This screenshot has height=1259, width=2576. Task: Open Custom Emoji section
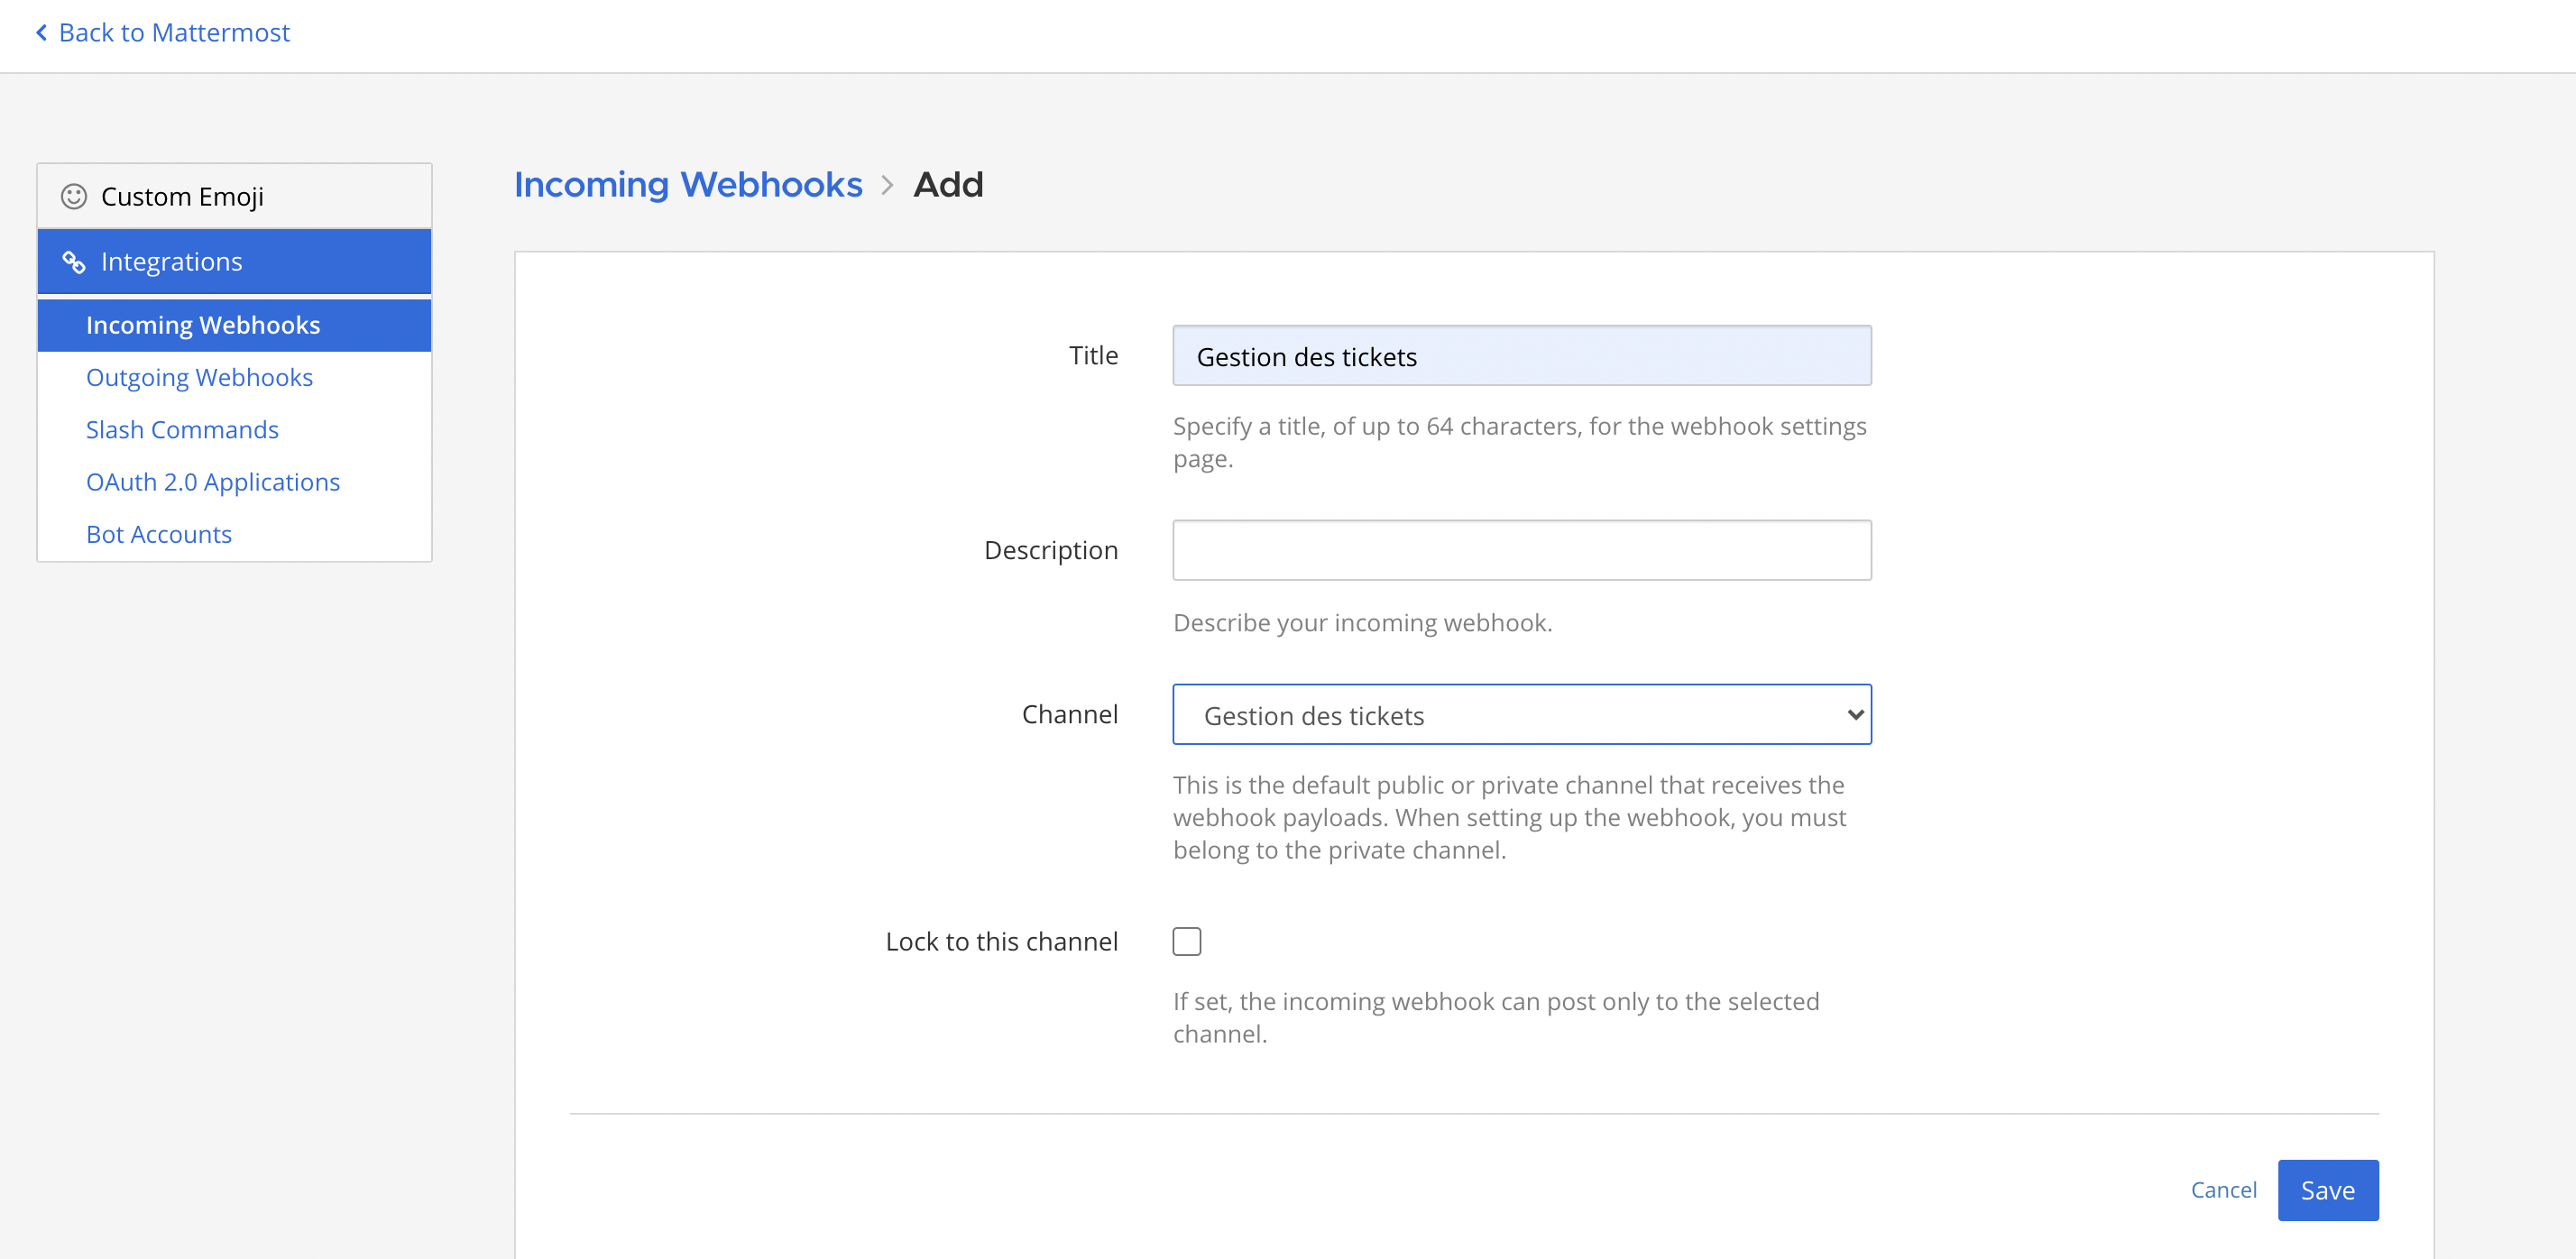(182, 196)
